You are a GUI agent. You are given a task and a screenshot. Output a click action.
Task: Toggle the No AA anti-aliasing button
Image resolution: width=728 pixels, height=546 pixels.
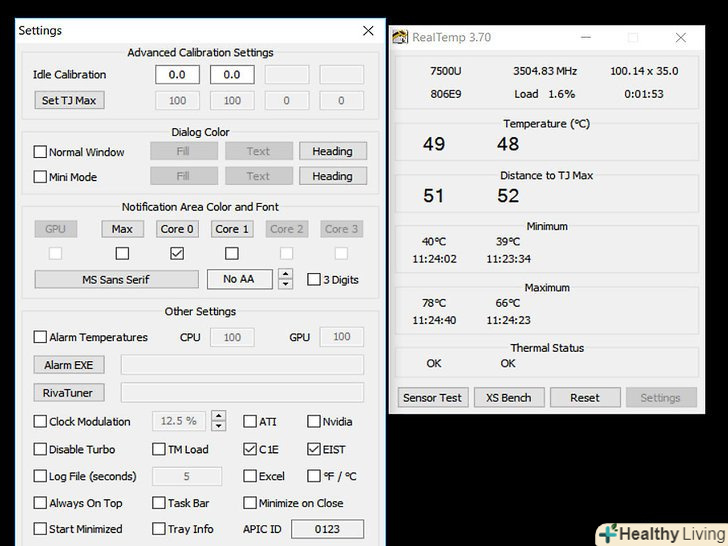(239, 279)
